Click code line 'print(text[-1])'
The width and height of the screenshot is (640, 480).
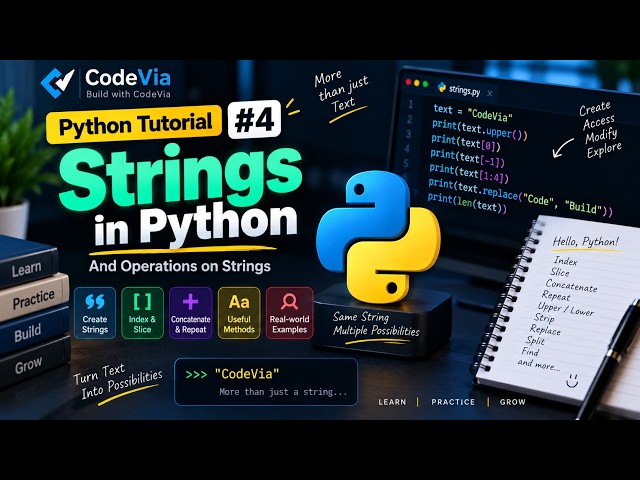coord(467,158)
